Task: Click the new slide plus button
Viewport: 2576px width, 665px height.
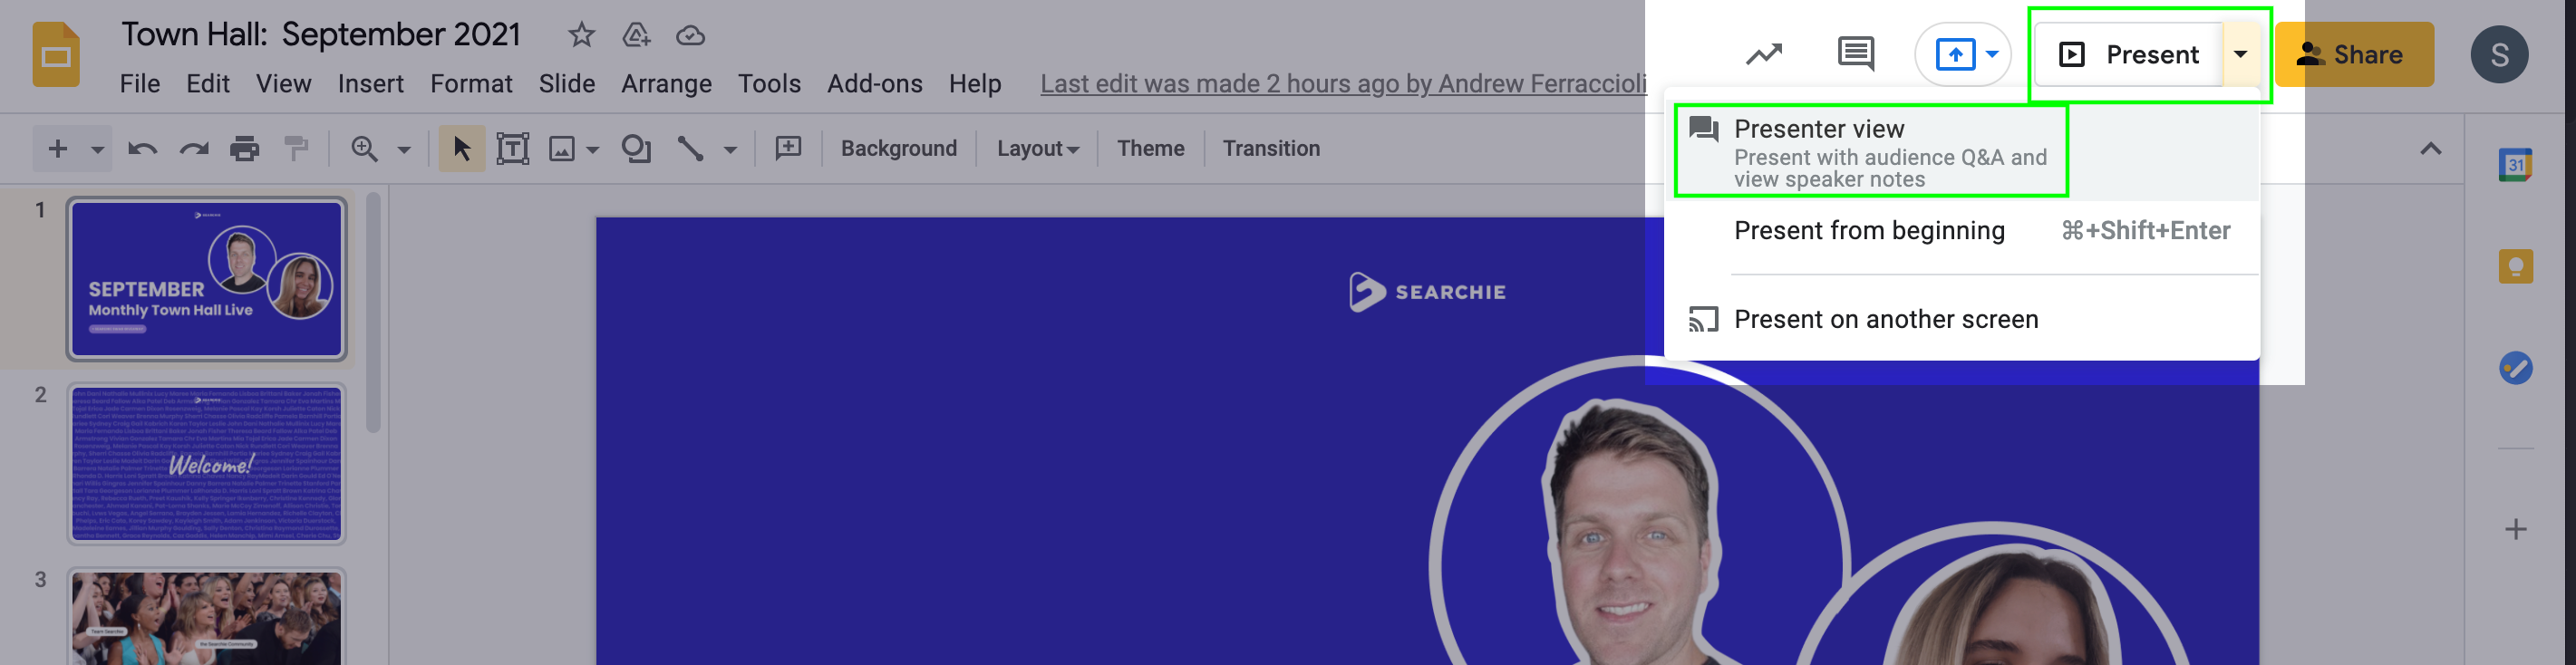Action: 58,149
